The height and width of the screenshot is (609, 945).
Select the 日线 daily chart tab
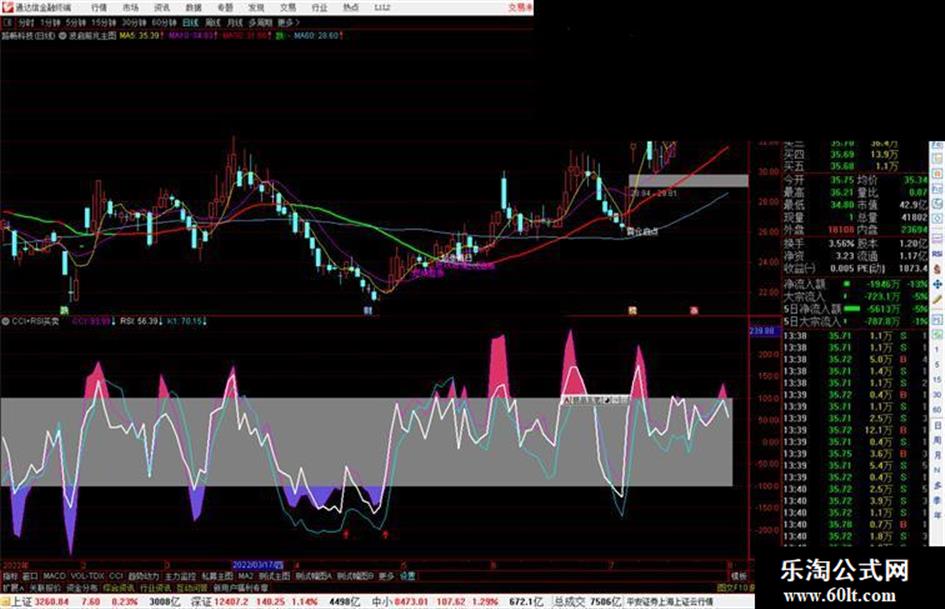pos(190,22)
